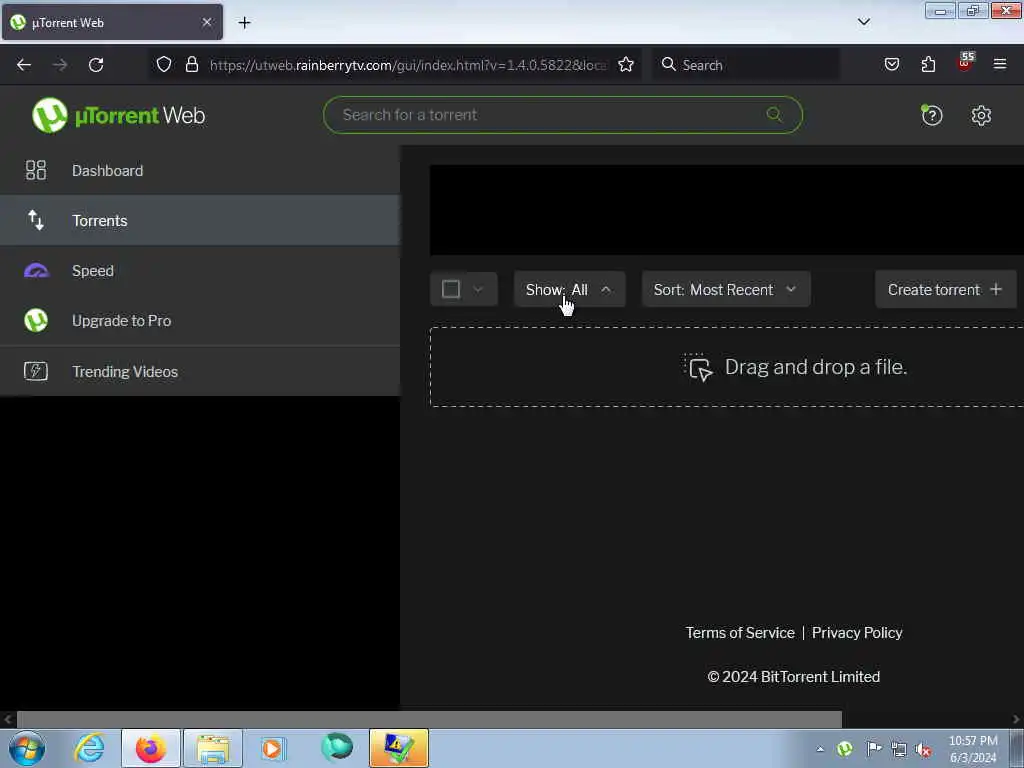
Task: Click the site padlock icon
Action: tap(191, 64)
